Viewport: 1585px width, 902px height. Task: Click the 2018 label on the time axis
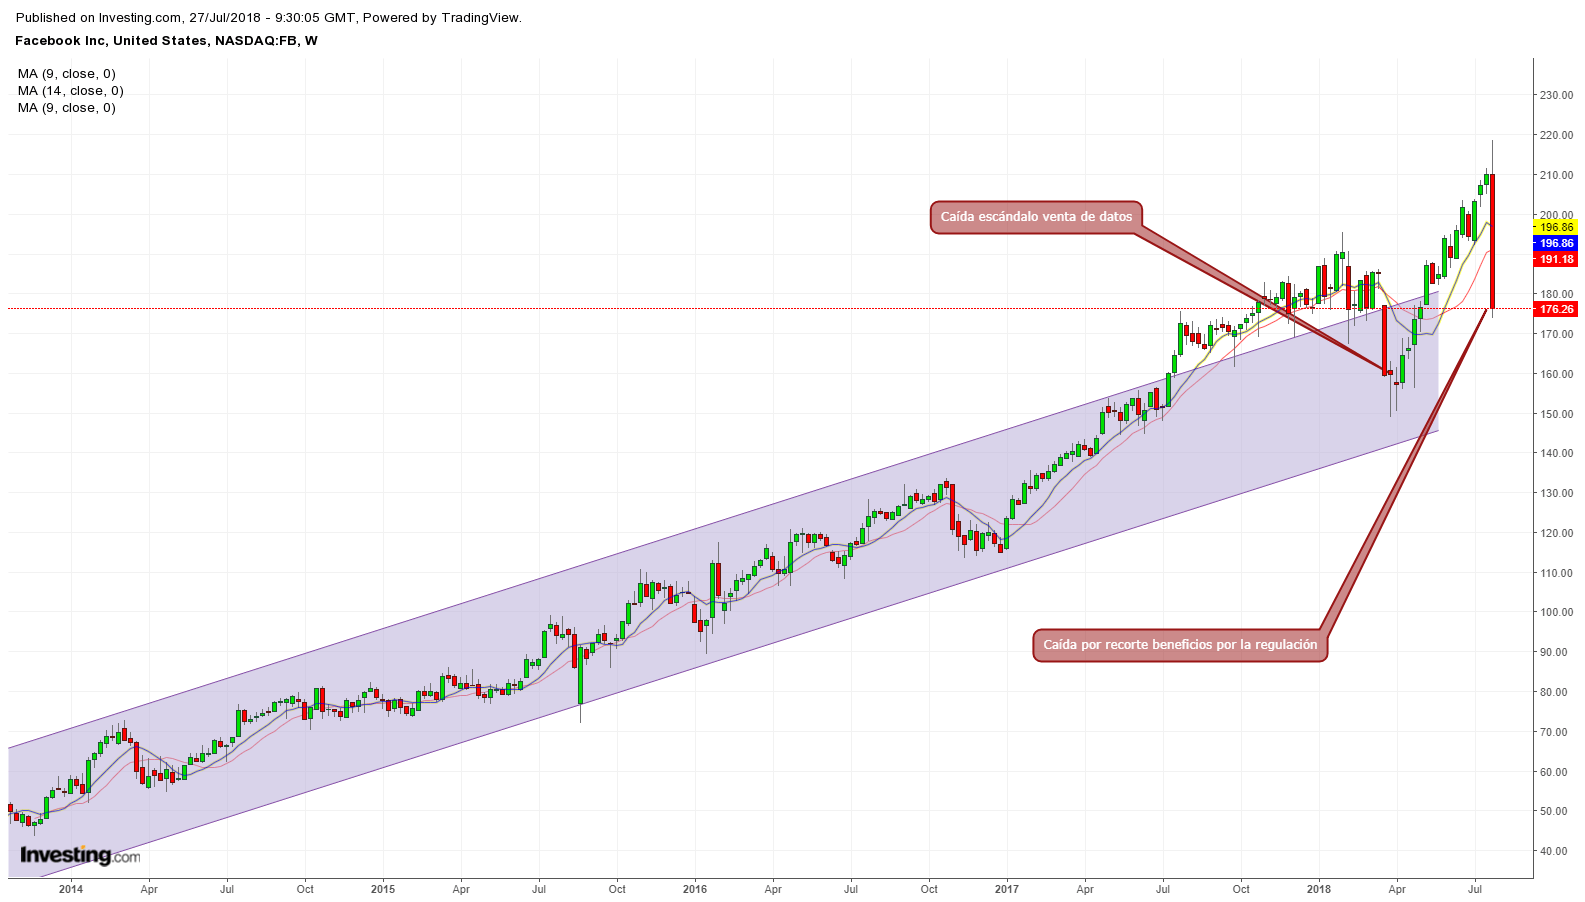tap(1319, 889)
